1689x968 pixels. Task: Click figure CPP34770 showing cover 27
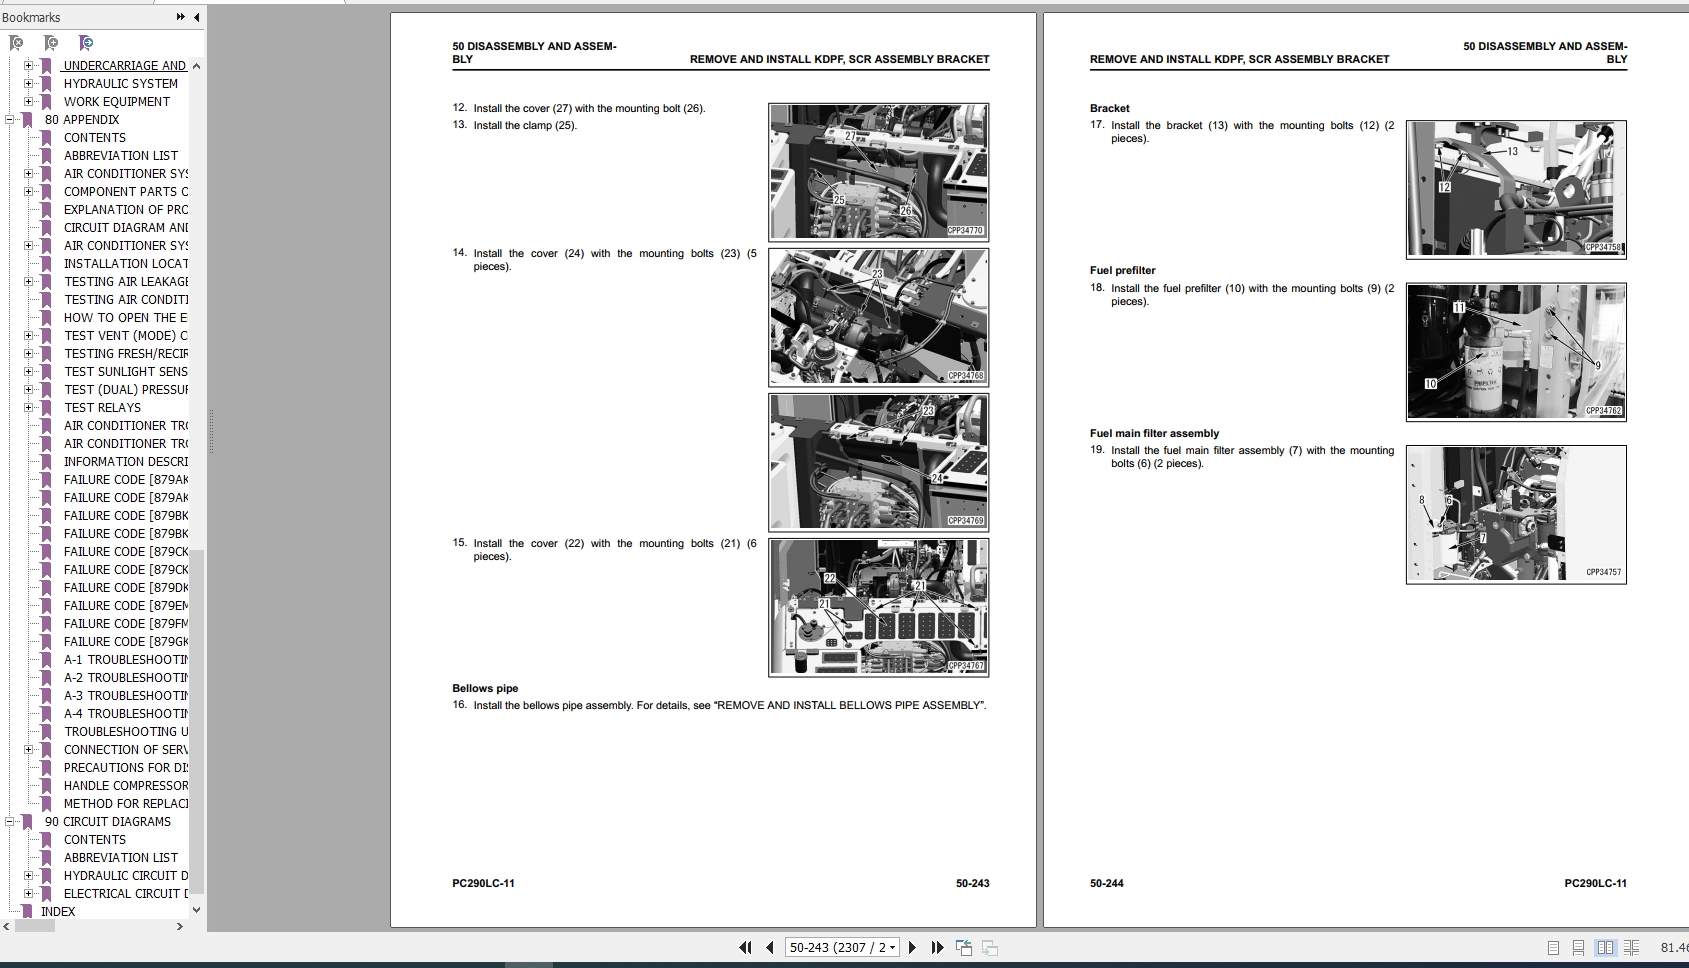pos(878,171)
